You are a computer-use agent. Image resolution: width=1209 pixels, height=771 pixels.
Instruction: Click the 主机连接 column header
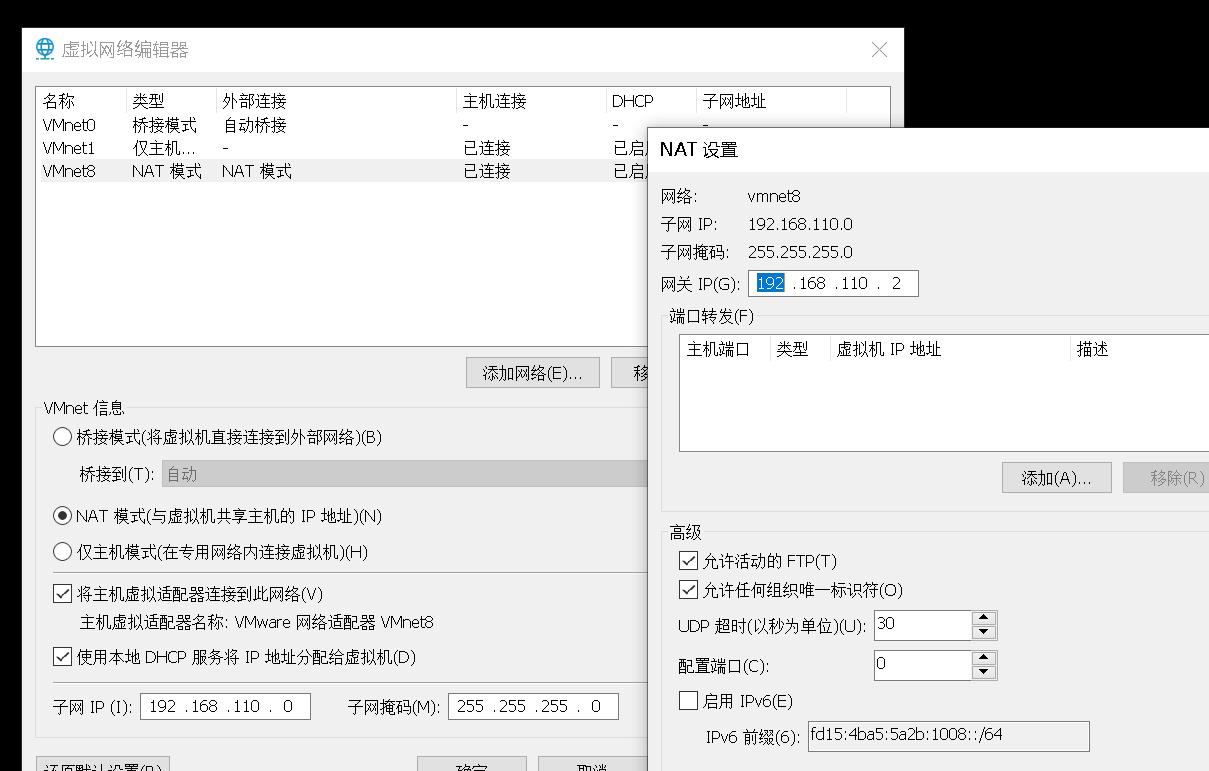click(x=531, y=101)
